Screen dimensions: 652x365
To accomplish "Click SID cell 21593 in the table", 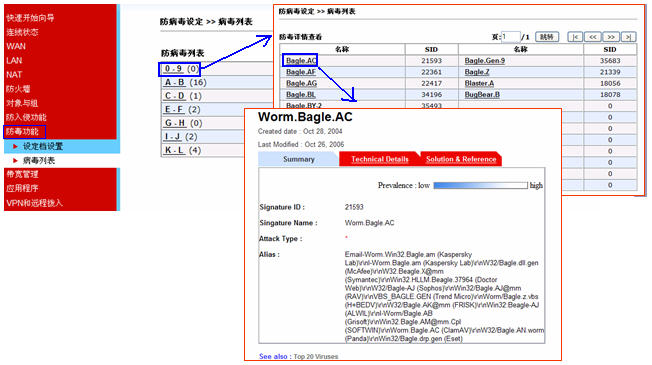I will click(432, 61).
